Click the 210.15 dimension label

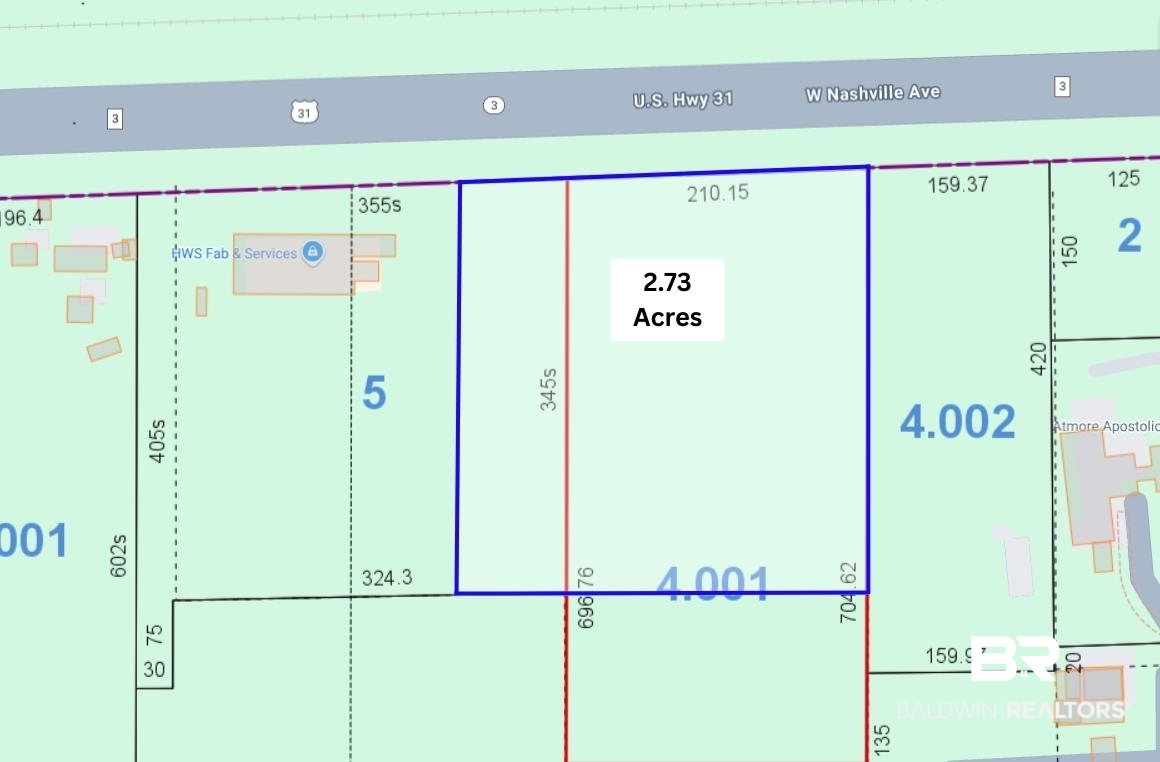pos(718,194)
